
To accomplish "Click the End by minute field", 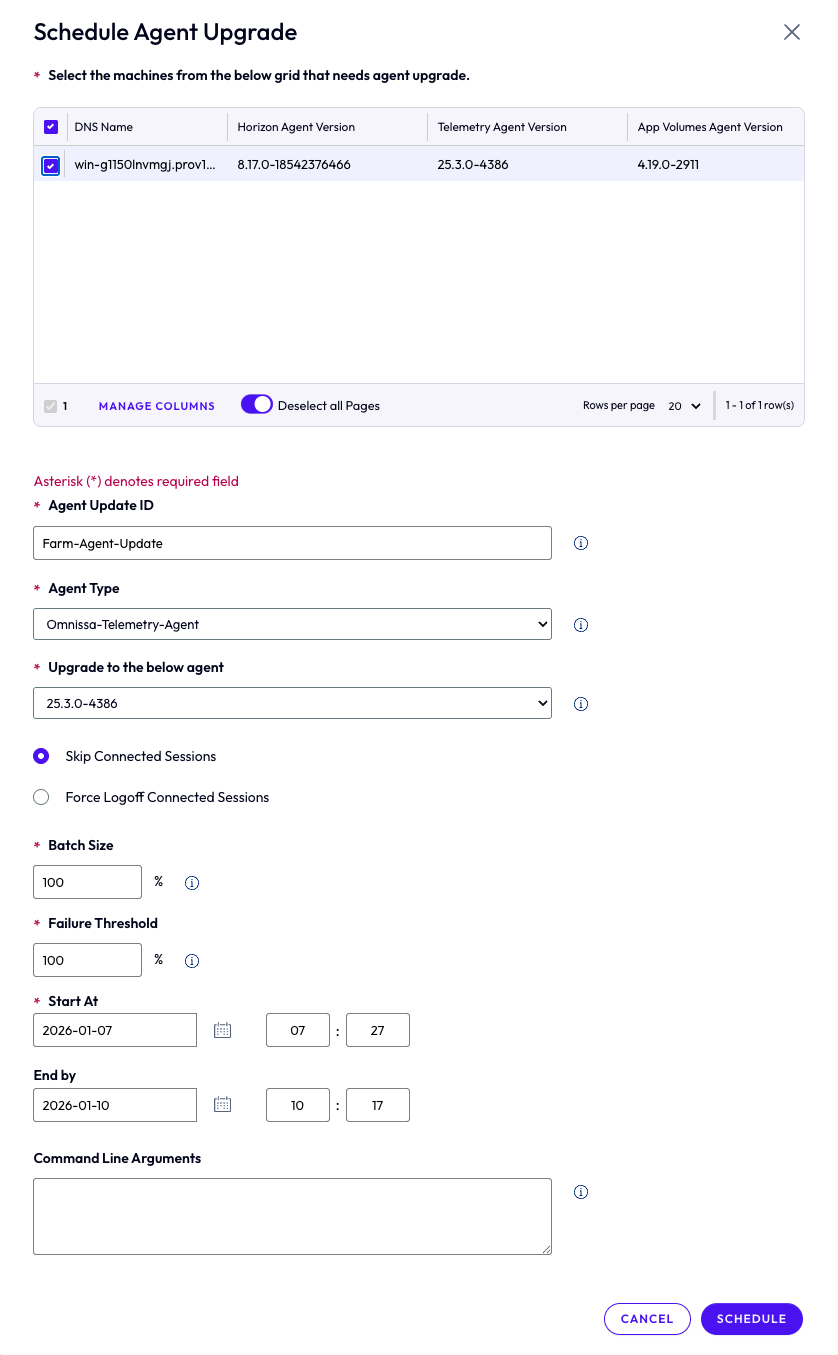I will [x=378, y=1105].
